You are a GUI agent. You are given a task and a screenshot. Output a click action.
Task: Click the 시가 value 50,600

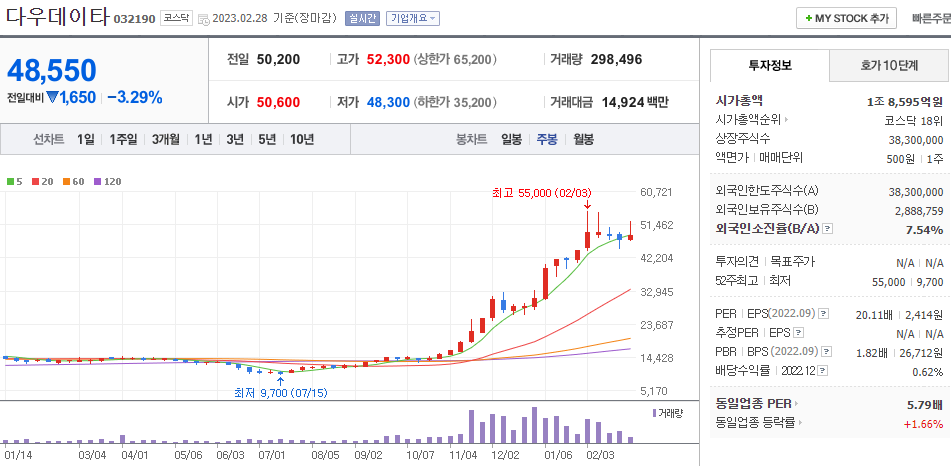(278, 103)
